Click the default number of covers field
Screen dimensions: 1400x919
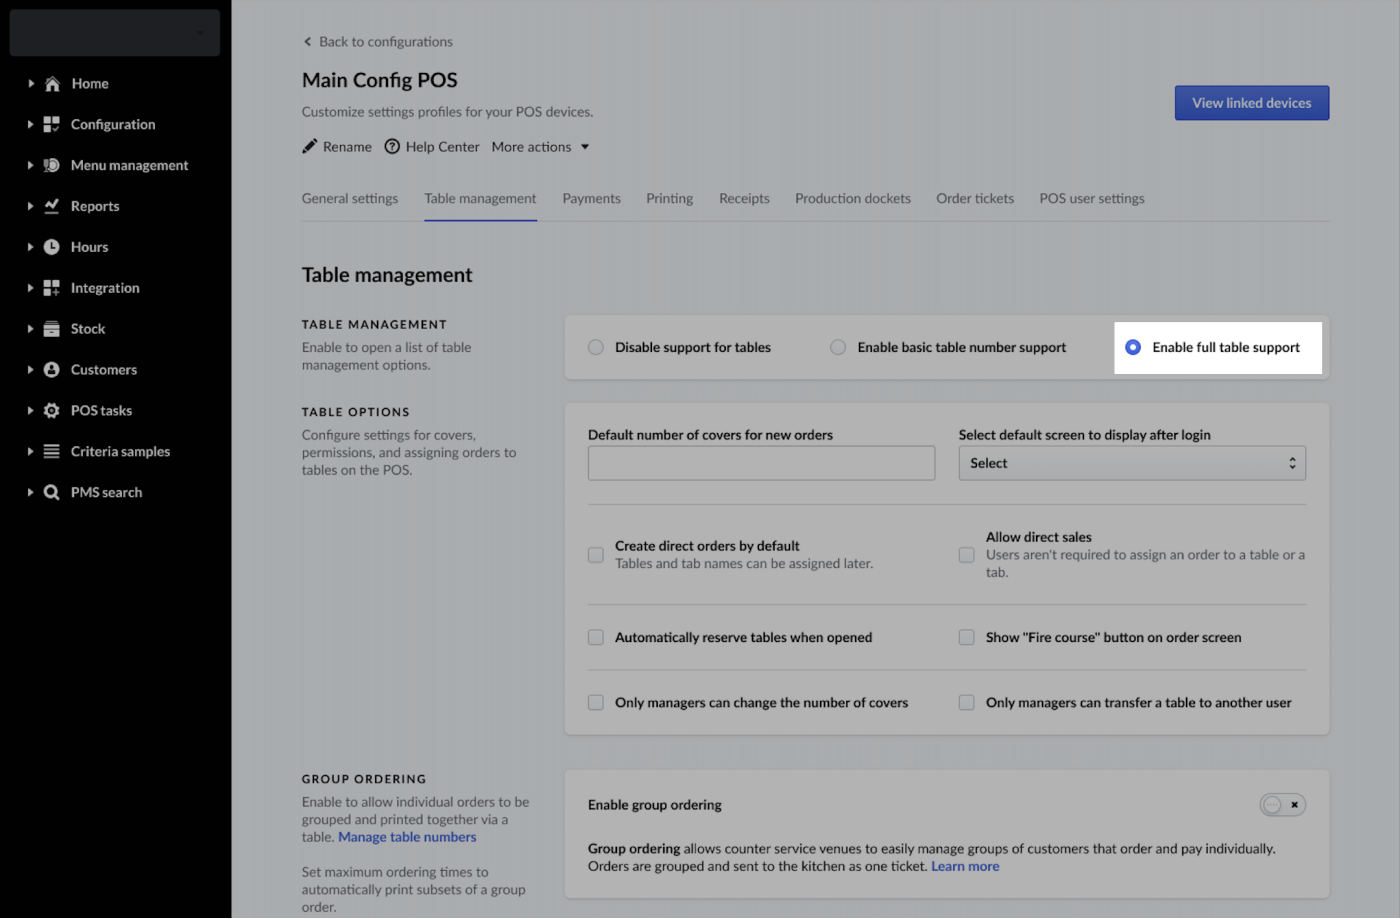[761, 464]
